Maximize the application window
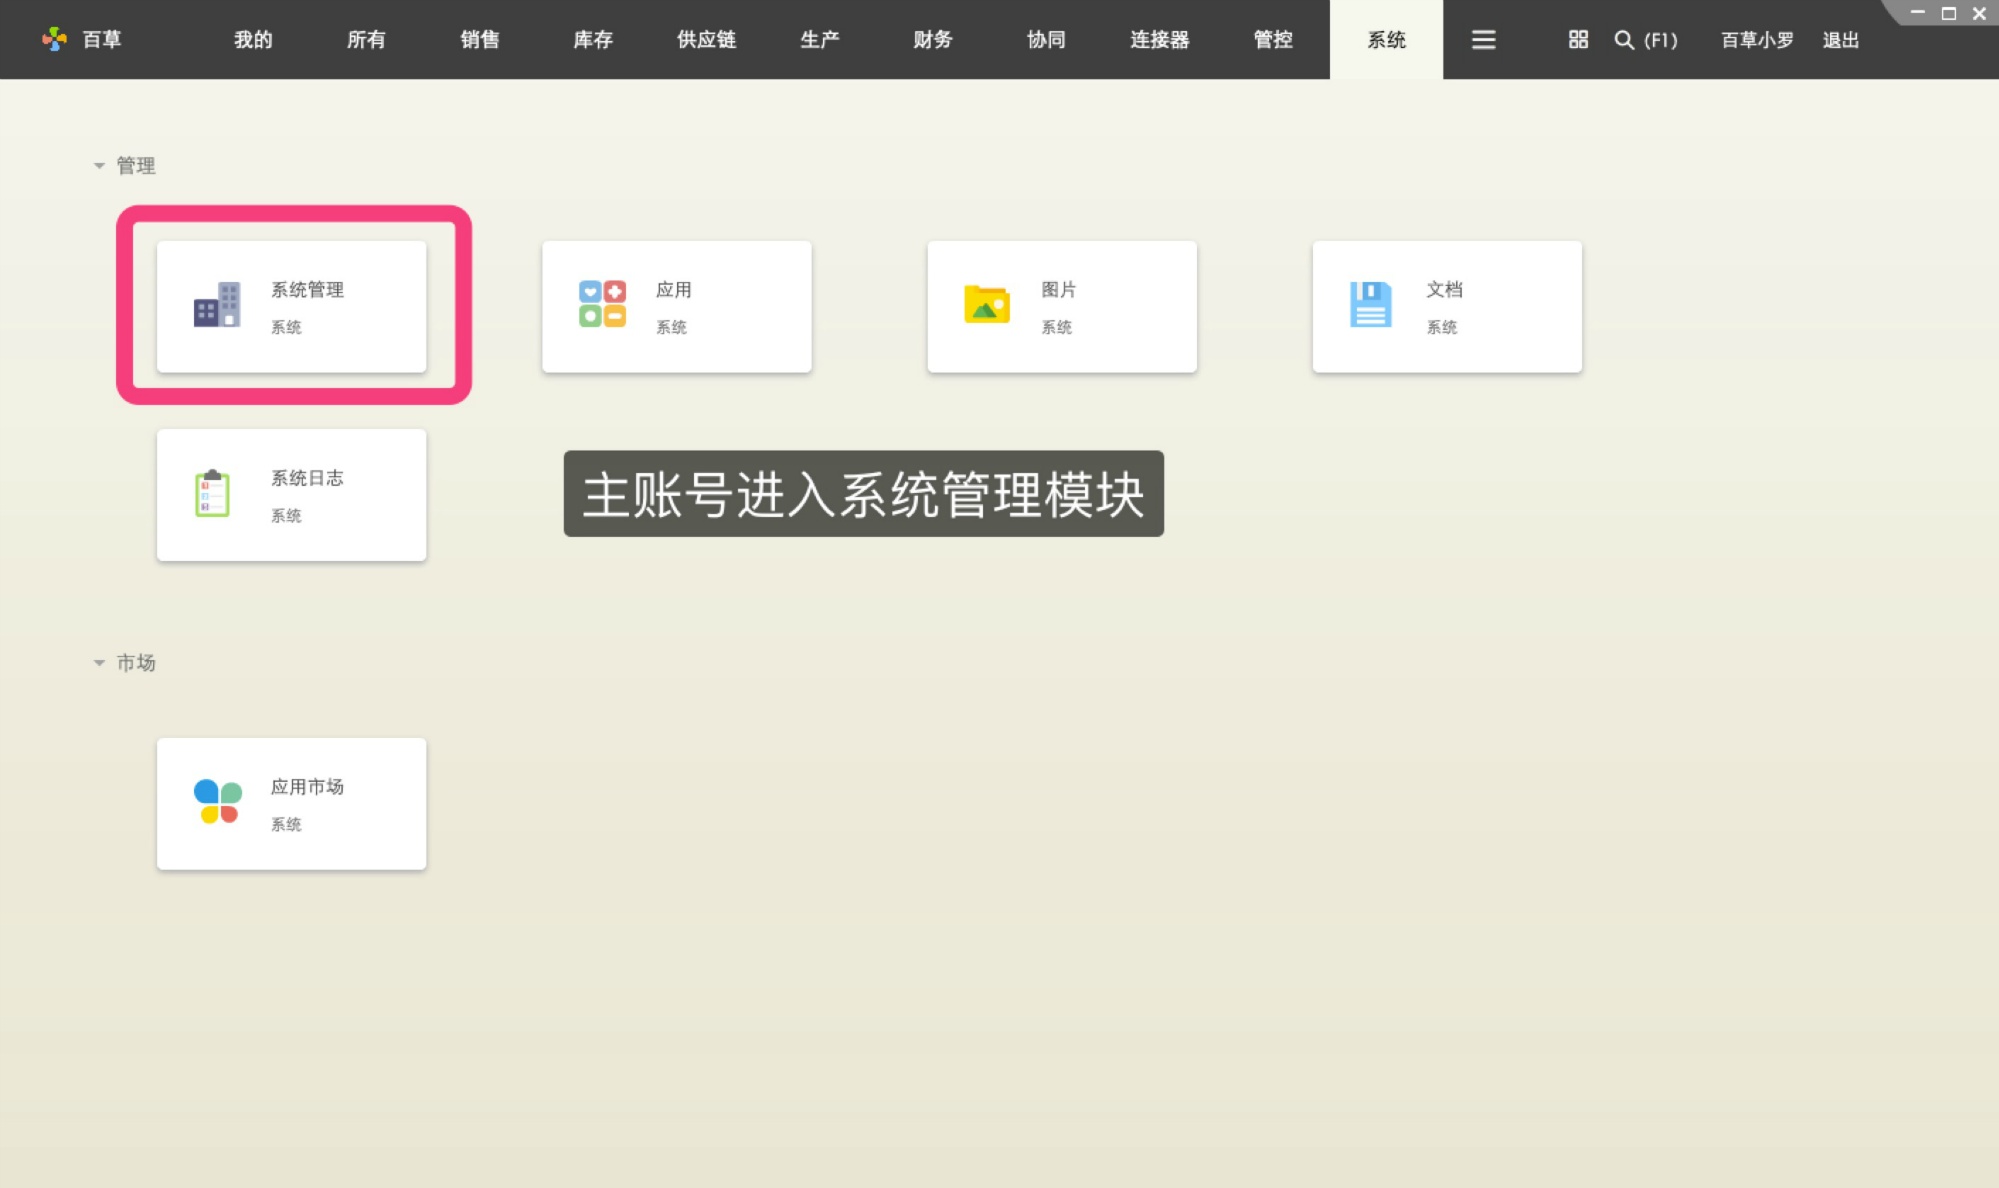The image size is (1999, 1188). coord(1949,13)
